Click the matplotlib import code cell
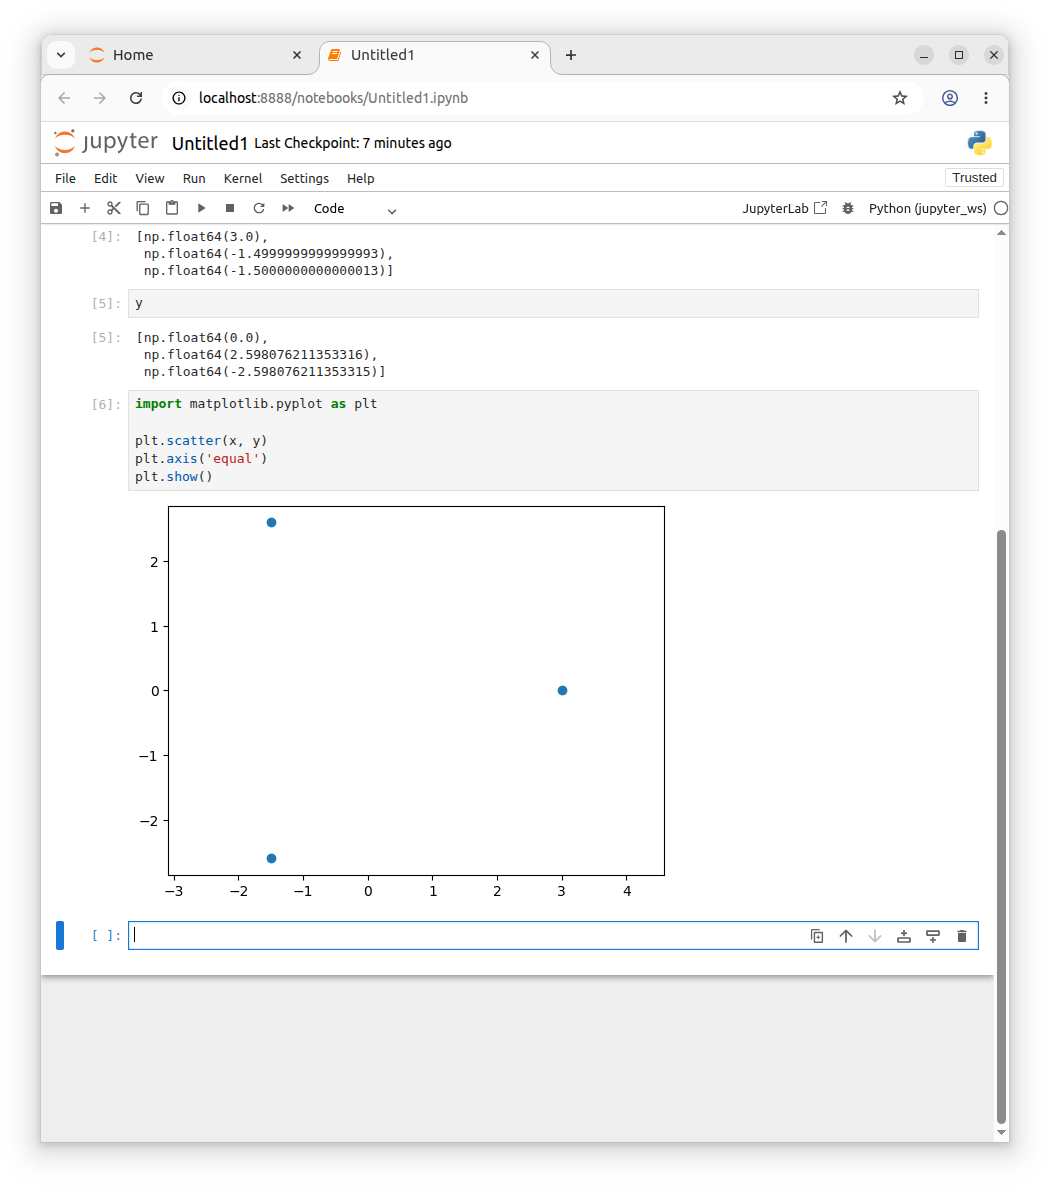This screenshot has height=1189, width=1050. (553, 441)
